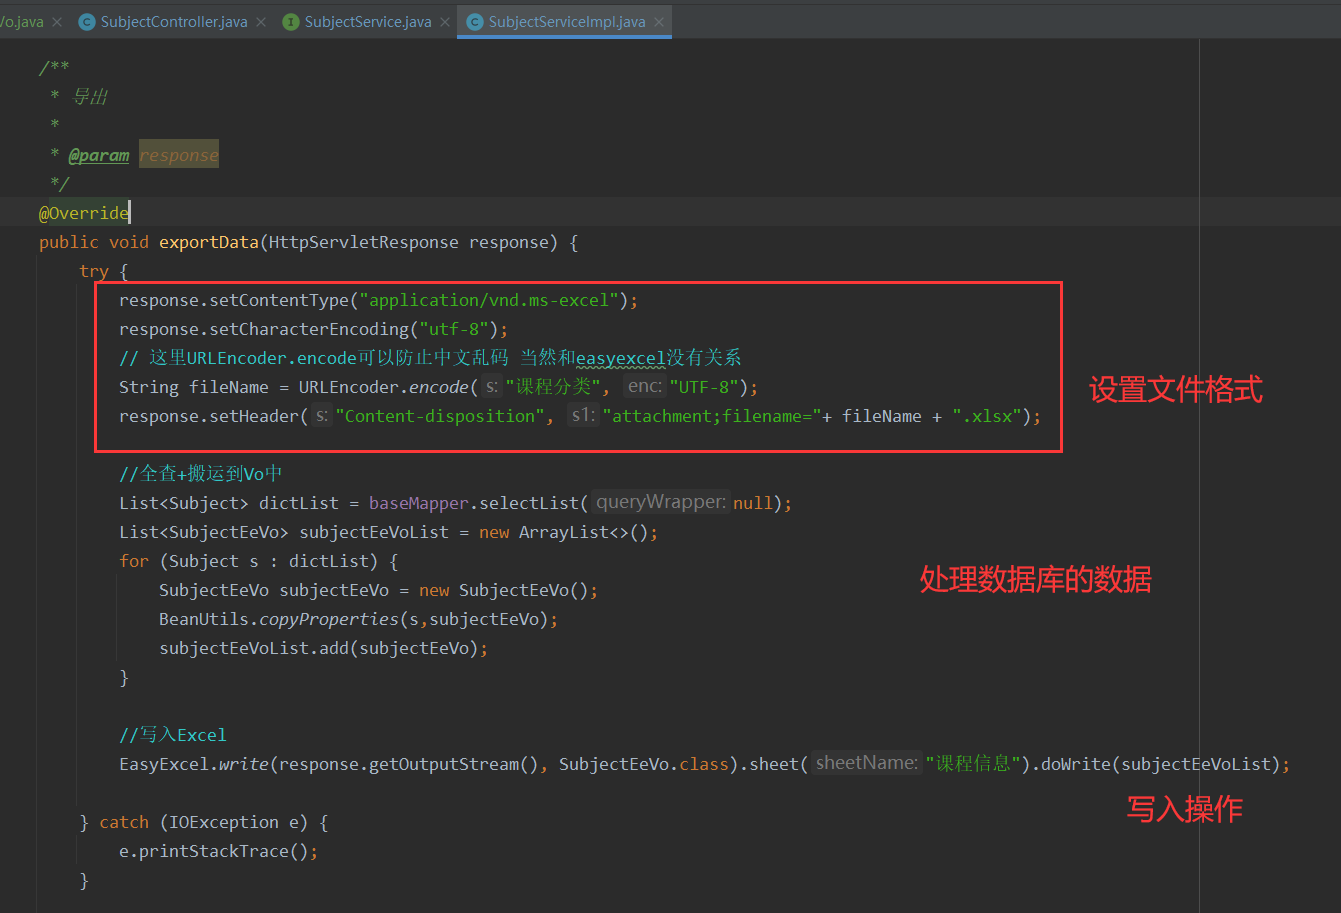Click the class icon on SubjectController.java tab
The image size is (1341, 913).
click(x=87, y=21)
